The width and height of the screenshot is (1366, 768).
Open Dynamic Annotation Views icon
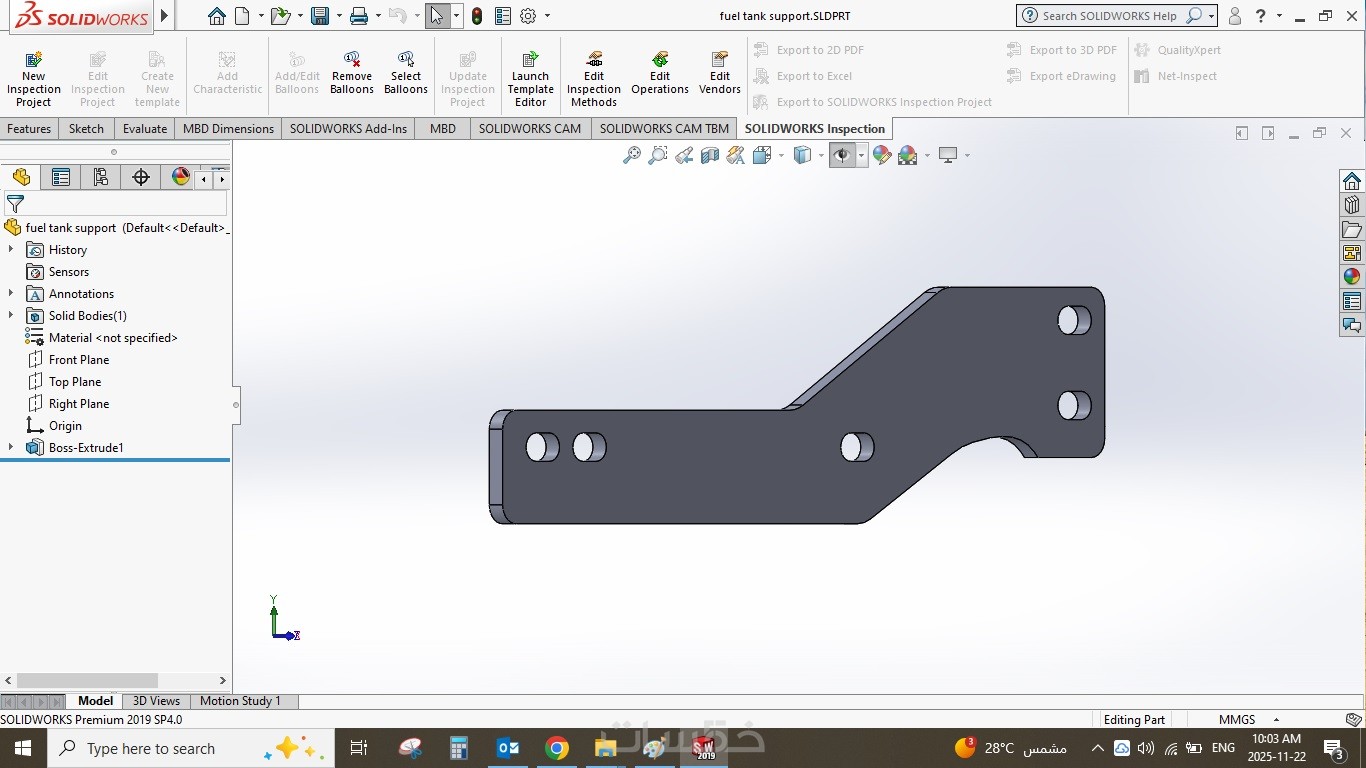pos(736,155)
